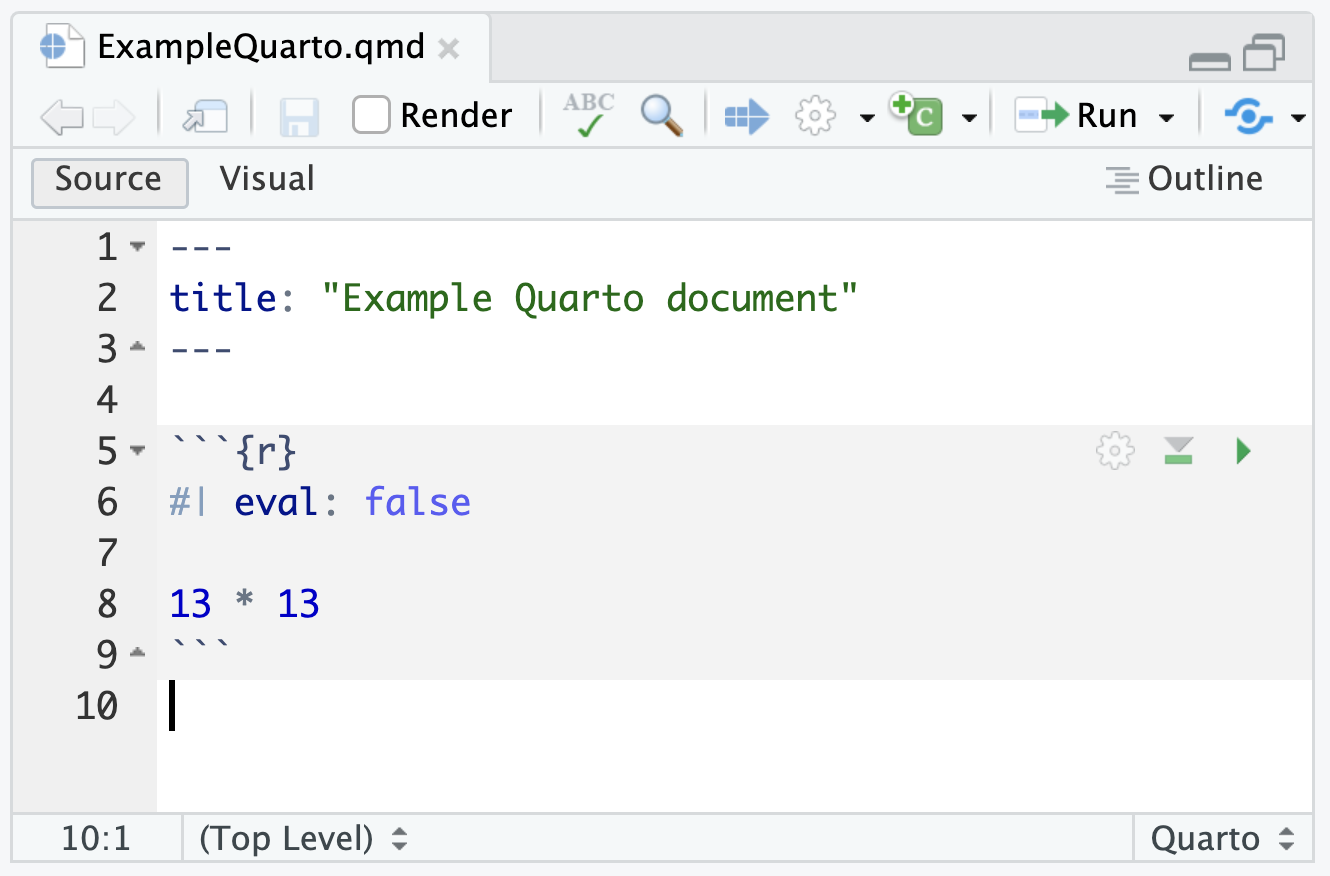Click the spell check ABC icon

pos(589,115)
